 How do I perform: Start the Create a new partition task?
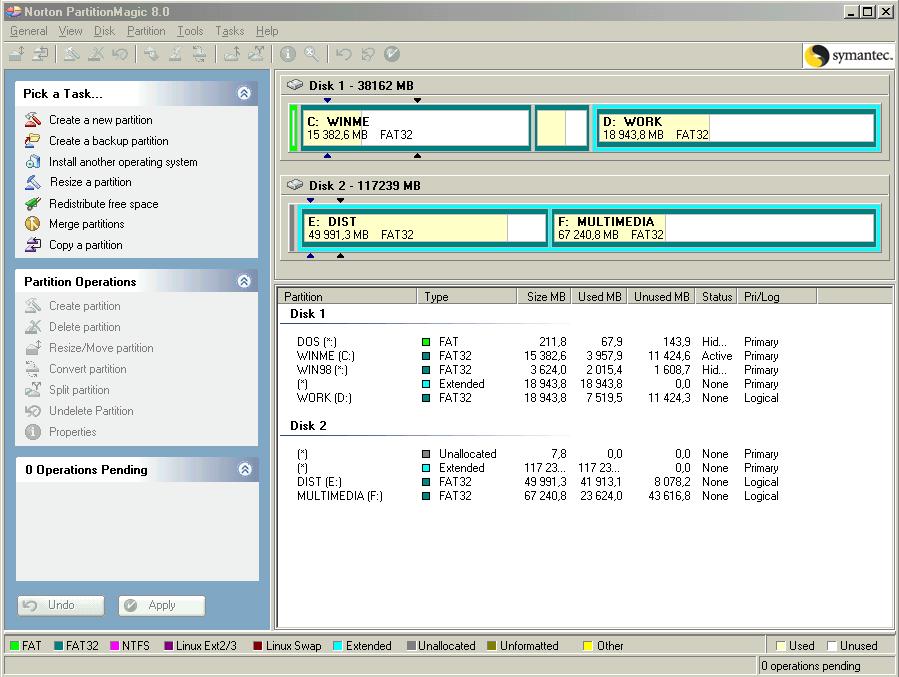click(x=100, y=120)
